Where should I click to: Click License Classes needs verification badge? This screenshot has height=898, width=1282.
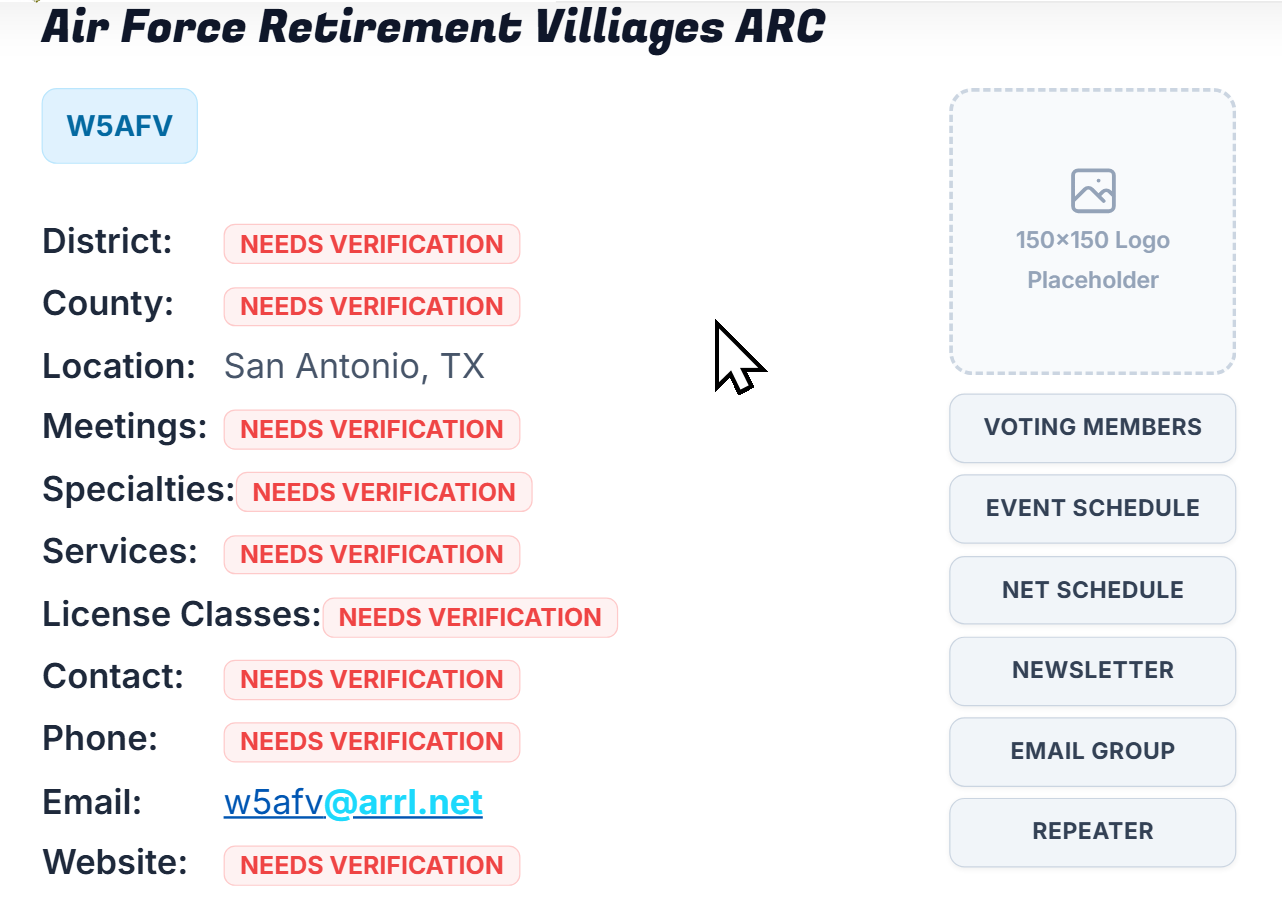click(470, 617)
